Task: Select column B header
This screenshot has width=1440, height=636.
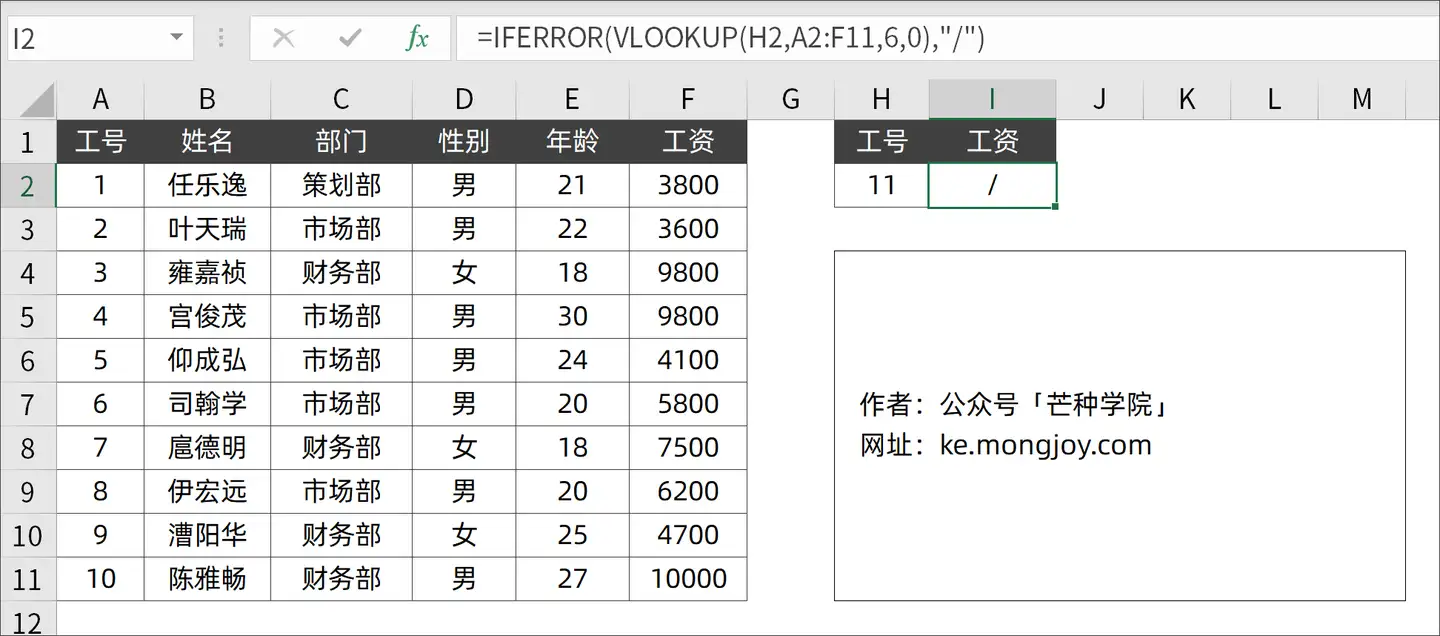Action: [x=207, y=99]
